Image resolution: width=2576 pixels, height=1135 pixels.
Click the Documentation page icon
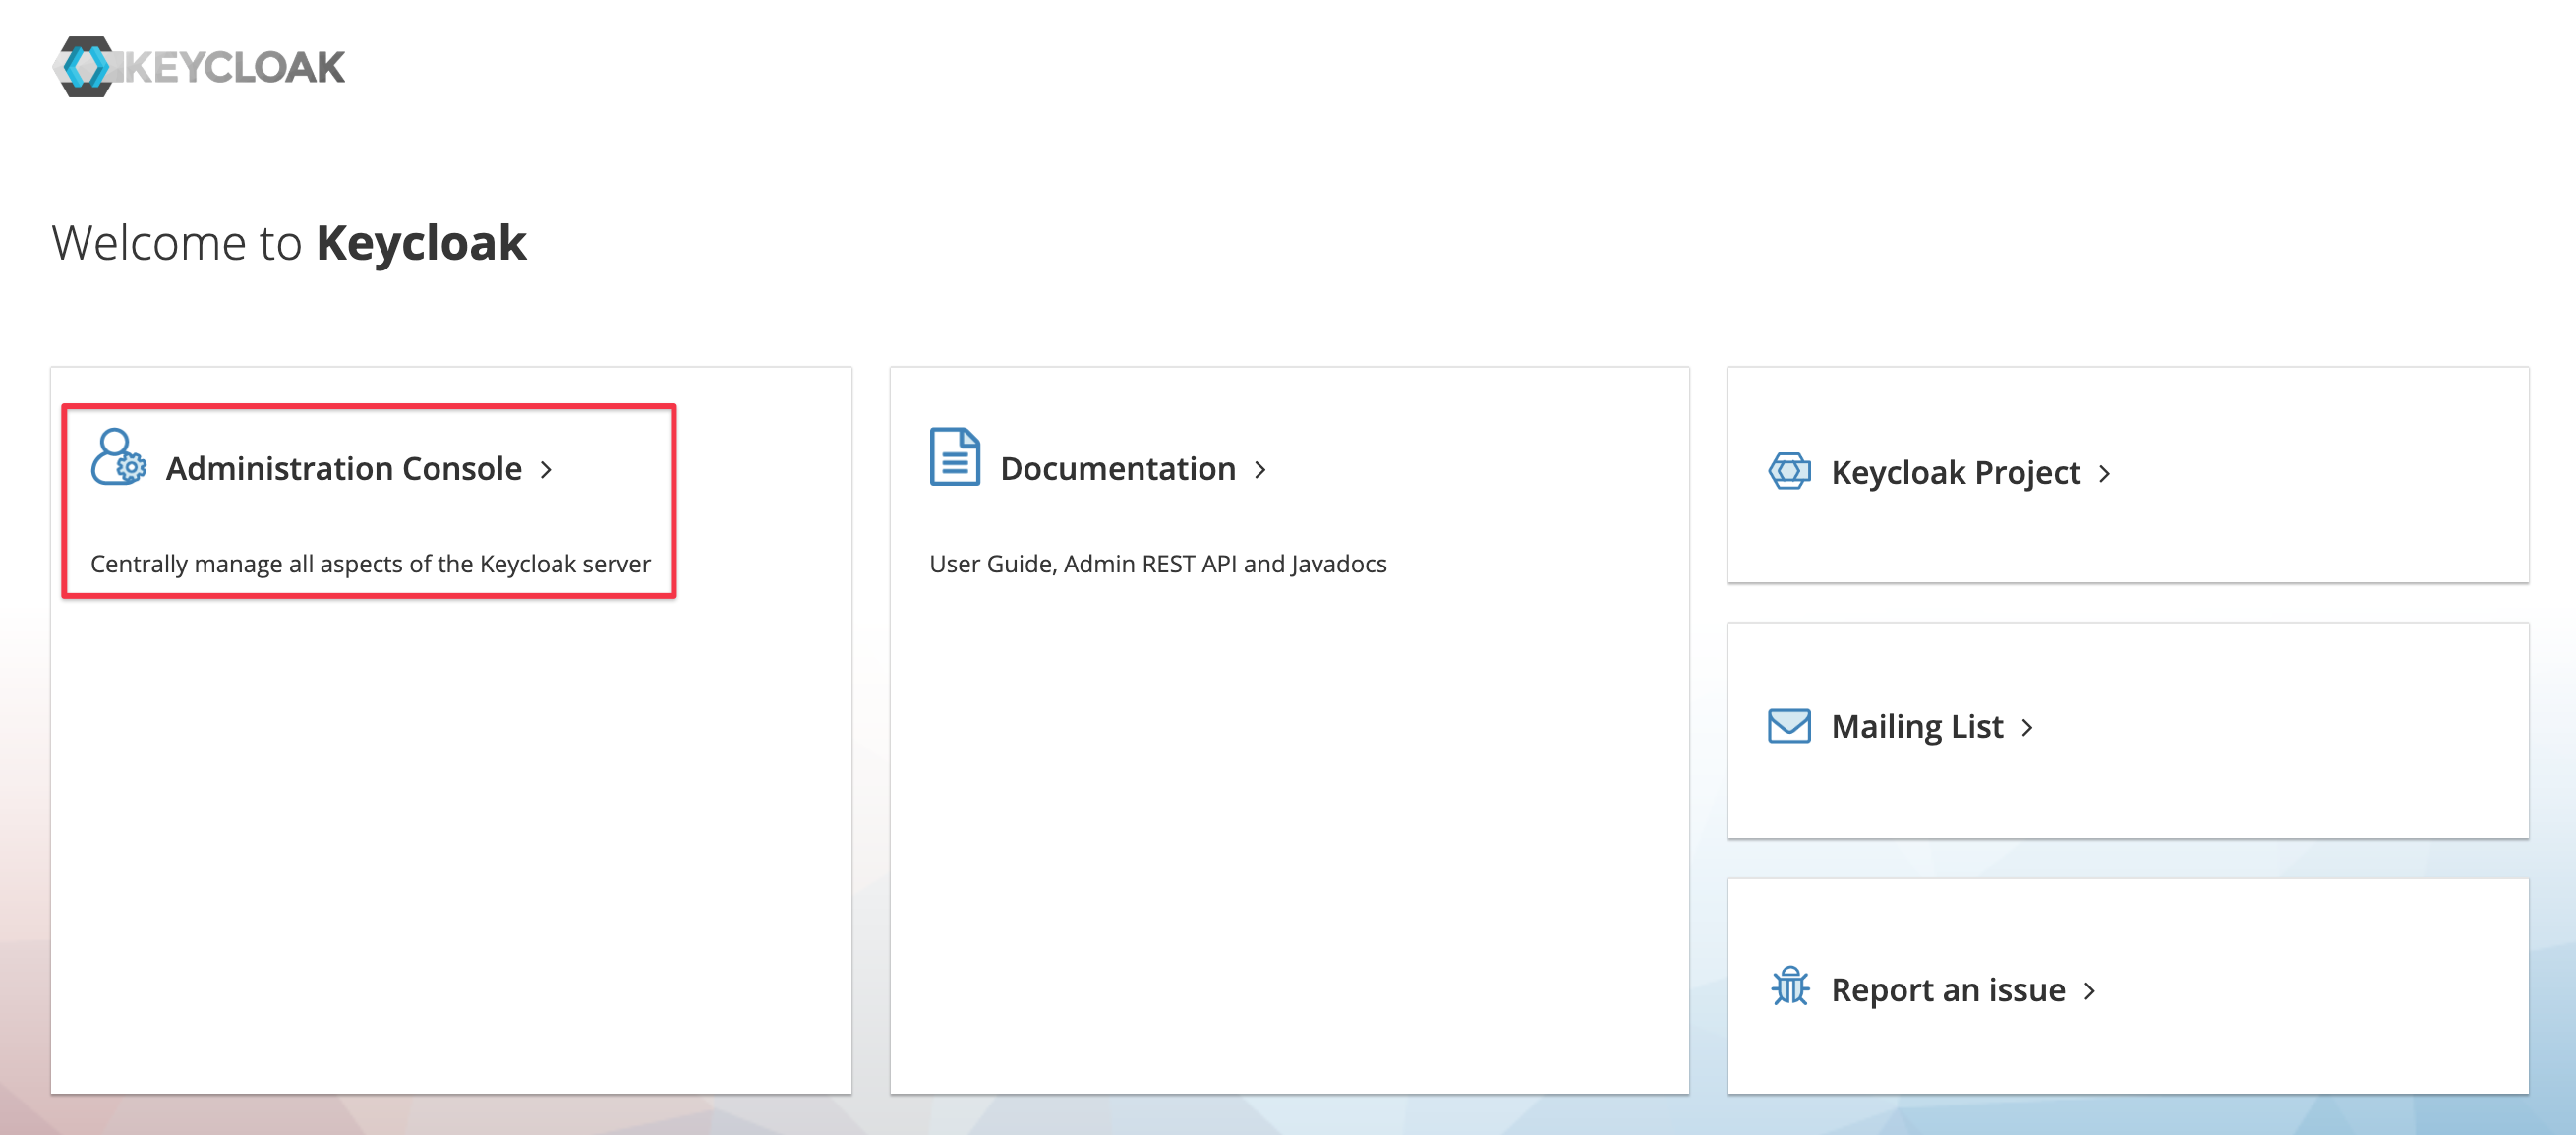[954, 457]
